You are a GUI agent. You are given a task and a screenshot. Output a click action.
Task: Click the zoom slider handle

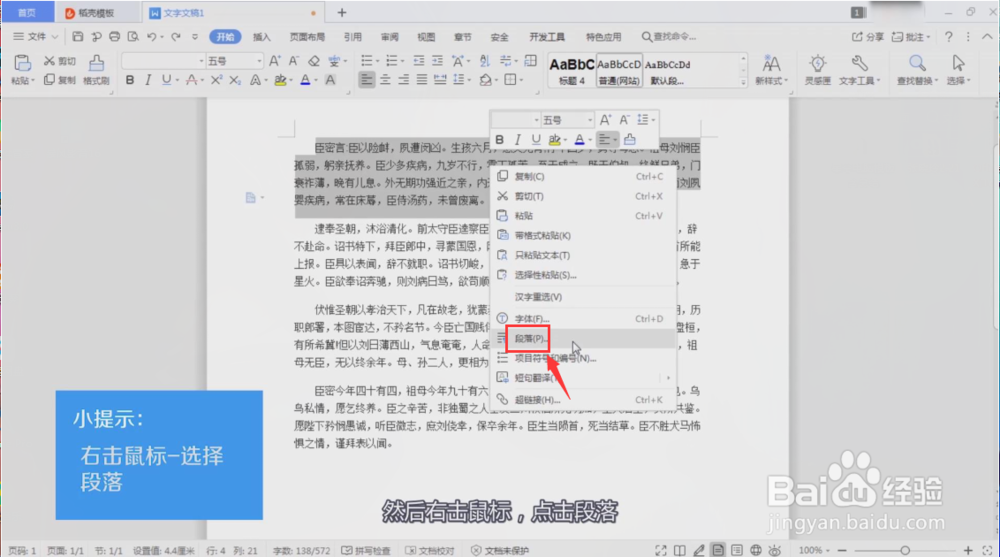(905, 550)
